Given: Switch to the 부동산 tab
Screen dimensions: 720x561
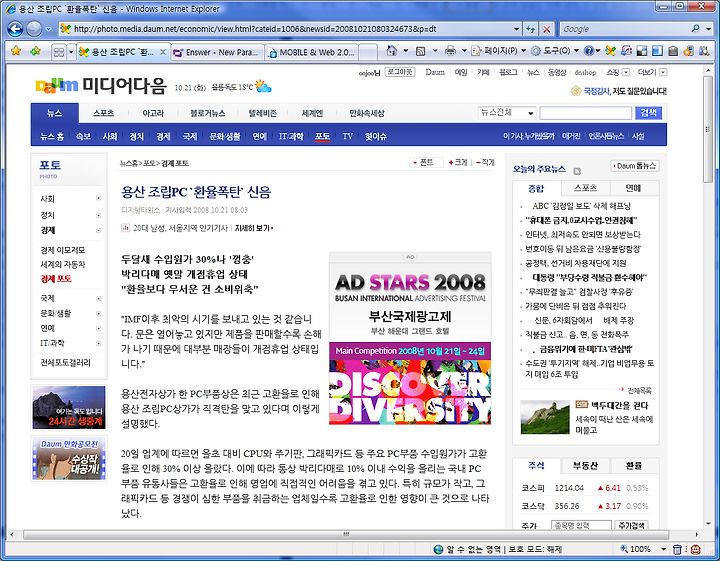Looking at the screenshot, I should click(585, 466).
